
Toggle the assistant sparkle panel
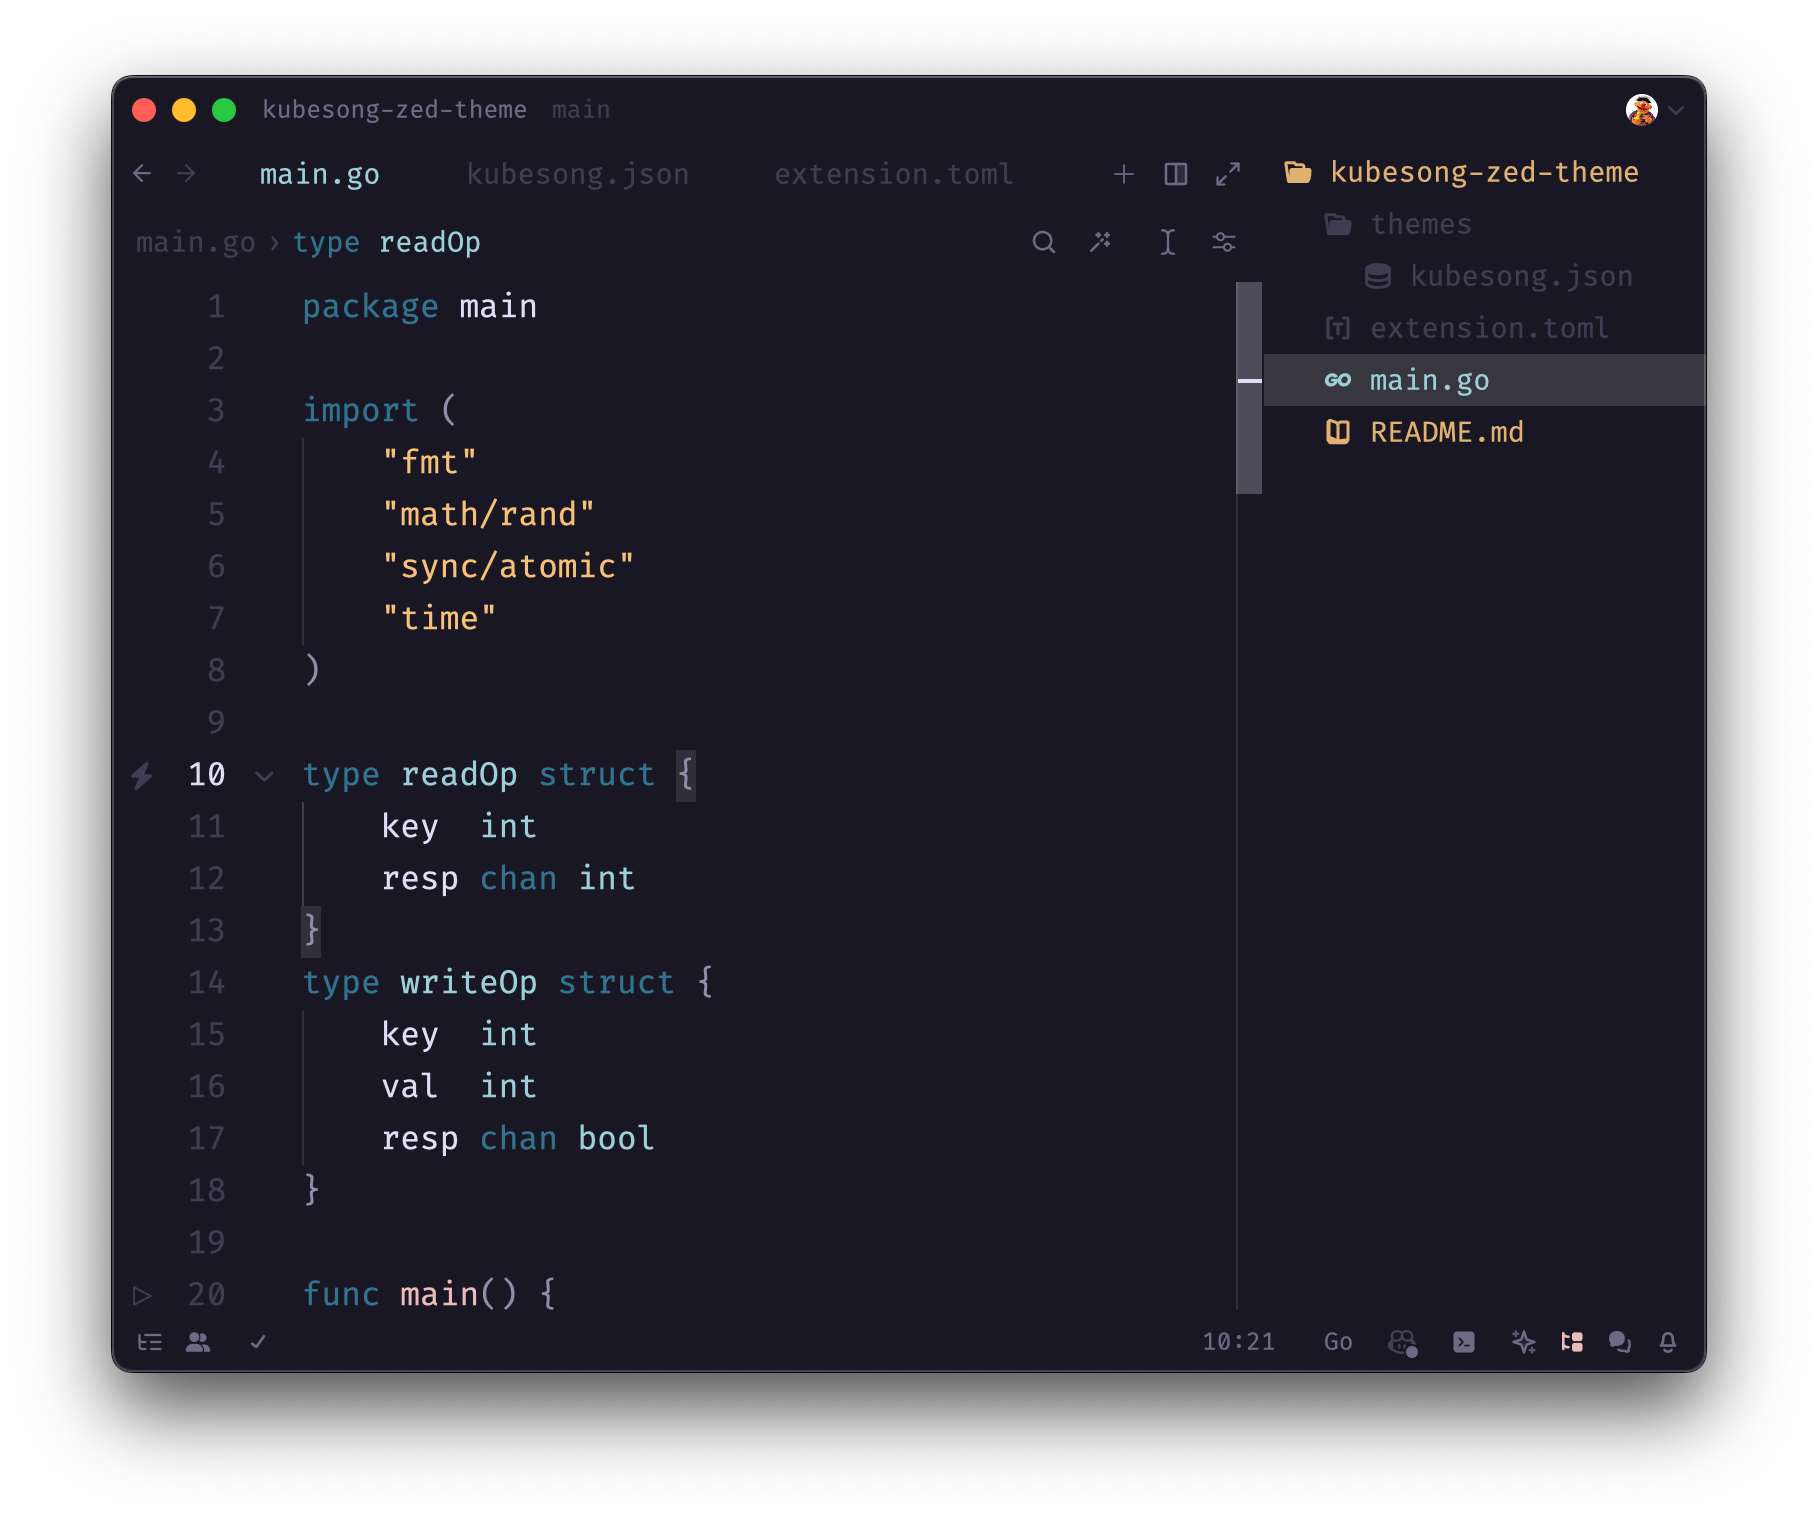[1523, 1342]
